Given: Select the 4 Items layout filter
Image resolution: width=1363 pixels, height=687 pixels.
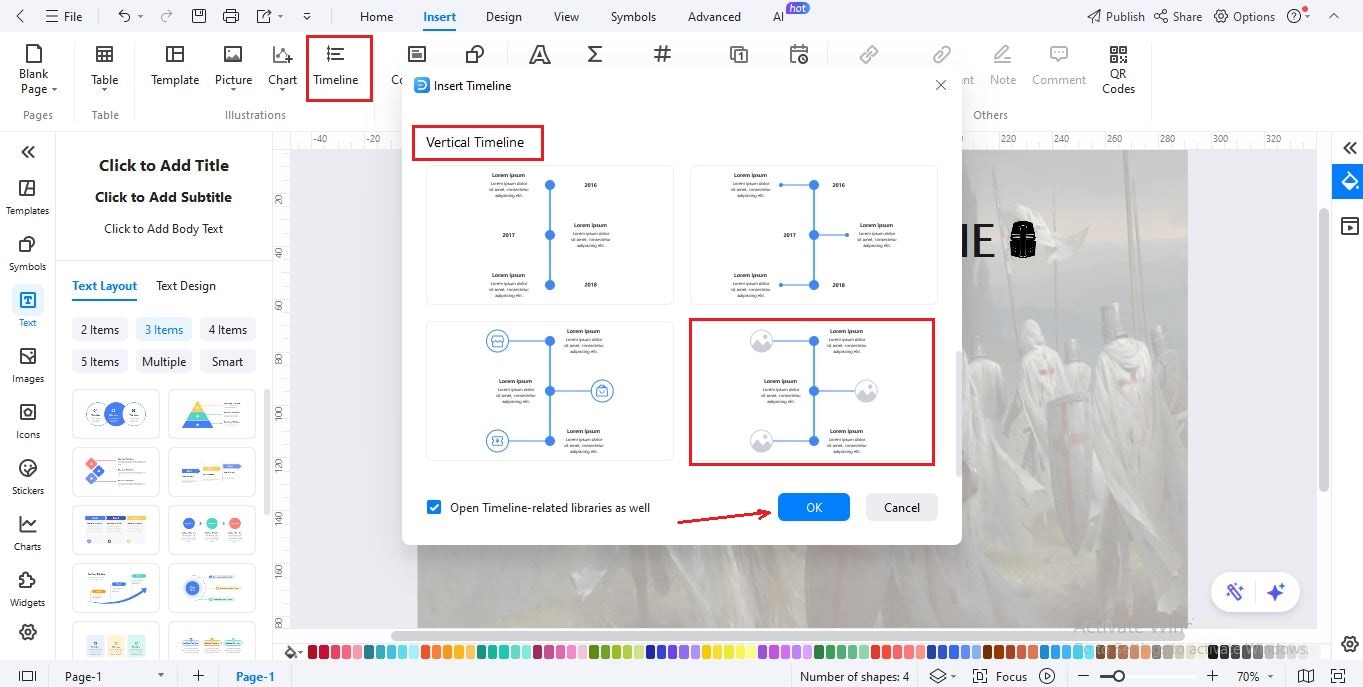Looking at the screenshot, I should click(x=227, y=330).
